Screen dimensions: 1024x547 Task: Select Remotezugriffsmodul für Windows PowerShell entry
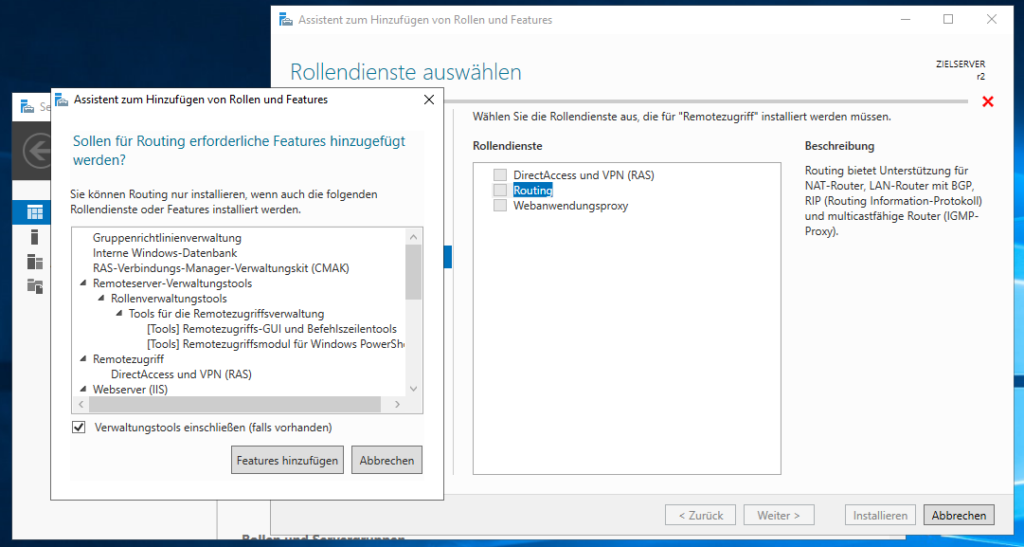[276, 344]
